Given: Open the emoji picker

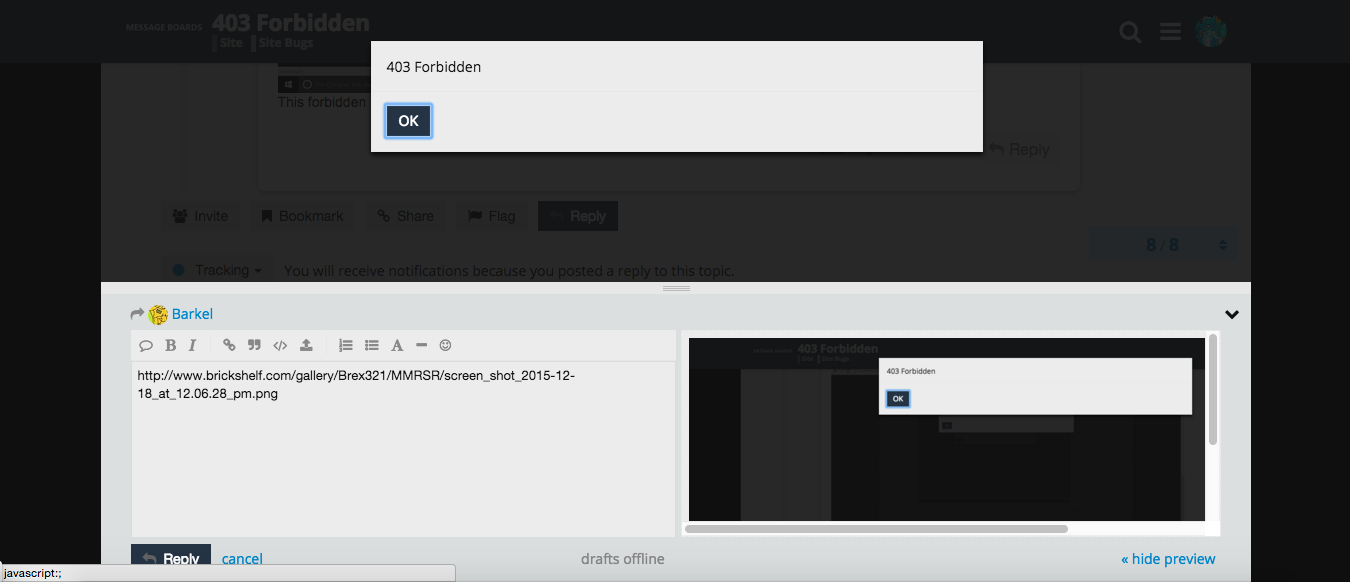Looking at the screenshot, I should tap(445, 345).
